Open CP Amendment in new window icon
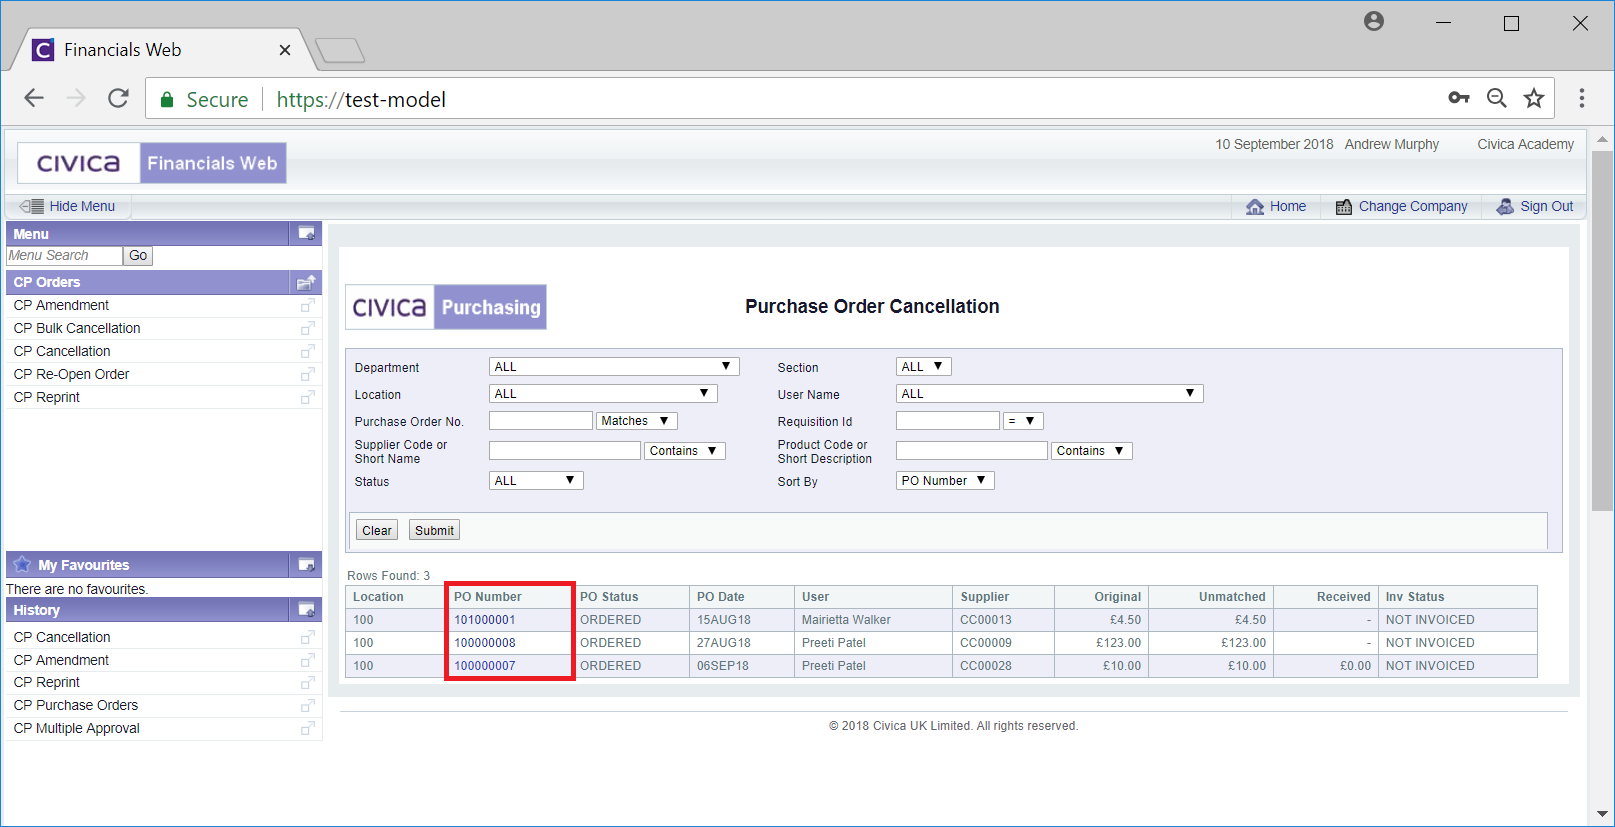Viewport: 1615px width, 827px height. click(x=307, y=305)
